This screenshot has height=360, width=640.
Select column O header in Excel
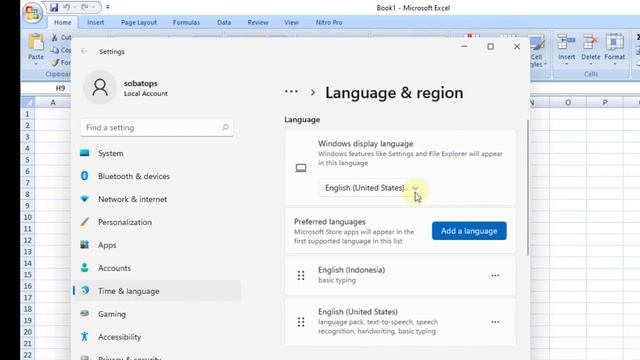pos(568,102)
